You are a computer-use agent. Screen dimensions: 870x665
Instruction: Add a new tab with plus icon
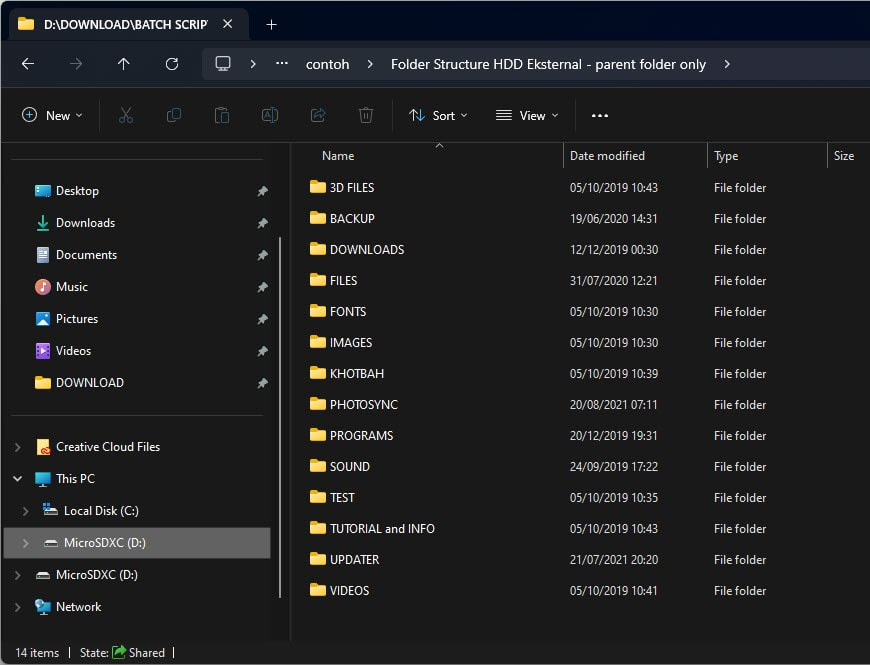tap(271, 24)
